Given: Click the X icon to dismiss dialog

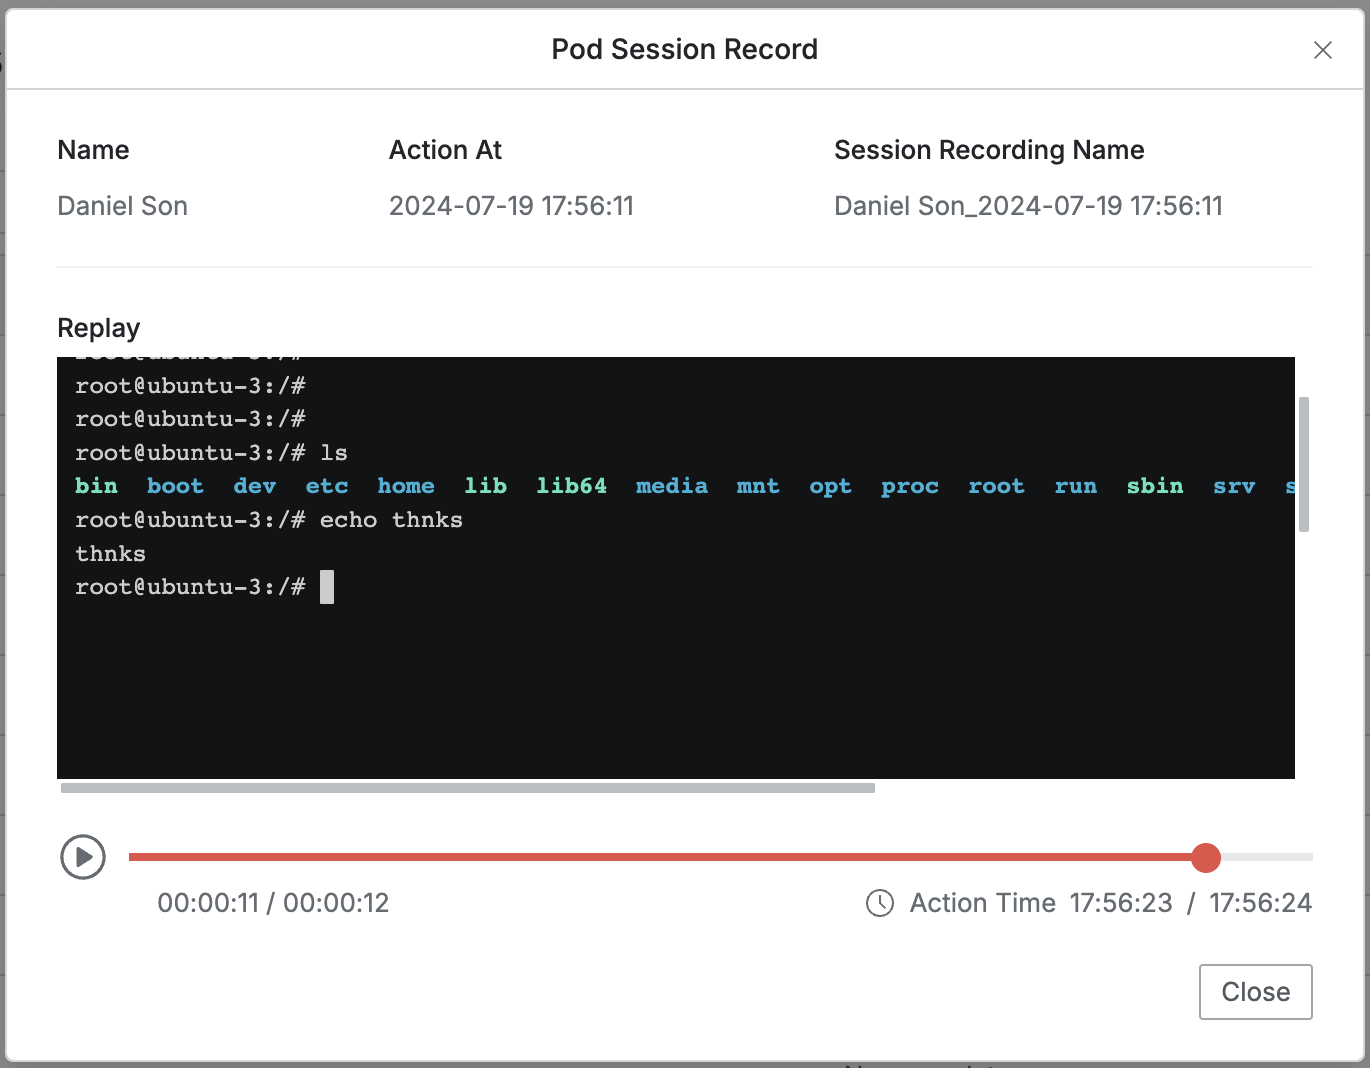Looking at the screenshot, I should (x=1322, y=50).
